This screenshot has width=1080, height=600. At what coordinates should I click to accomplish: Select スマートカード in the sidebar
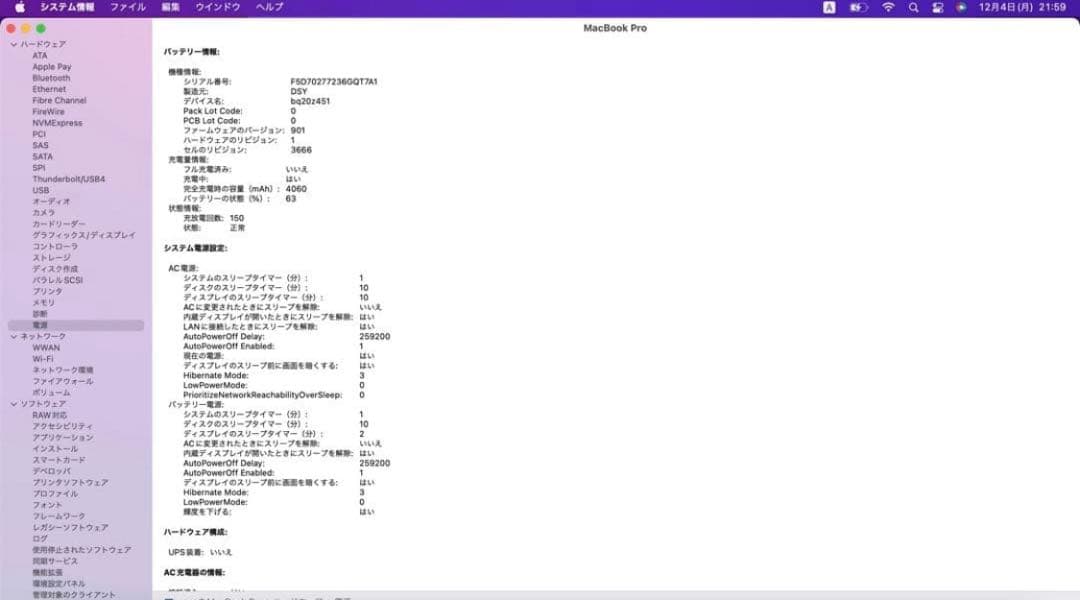(x=59, y=460)
